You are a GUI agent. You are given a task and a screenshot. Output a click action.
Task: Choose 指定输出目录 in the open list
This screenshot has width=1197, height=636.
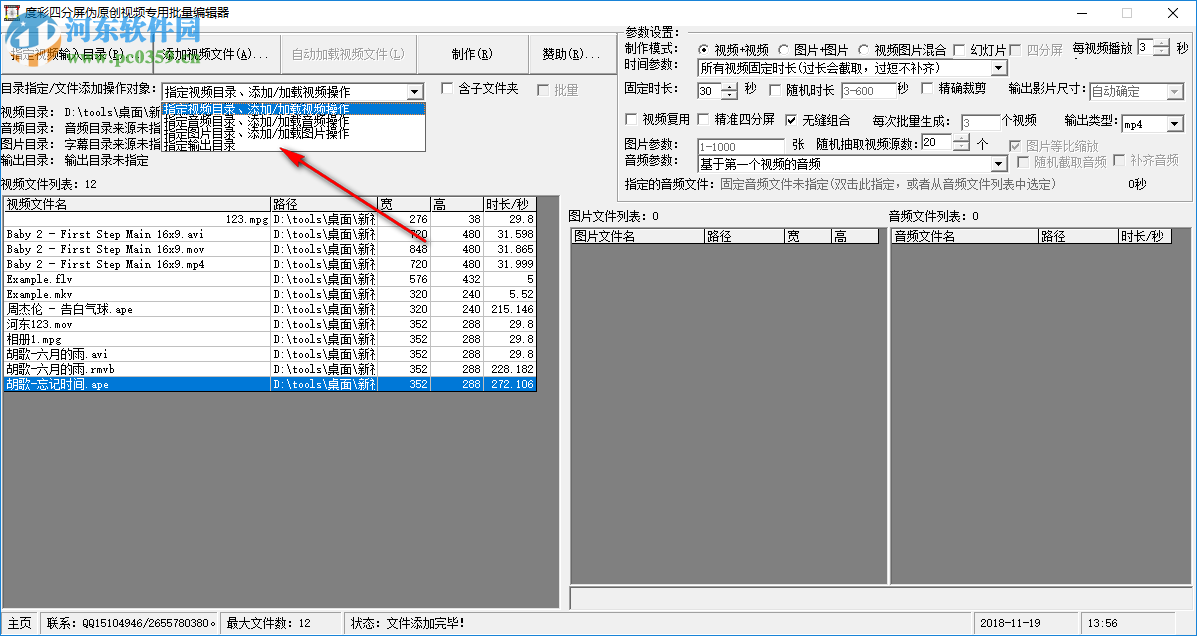coord(293,144)
